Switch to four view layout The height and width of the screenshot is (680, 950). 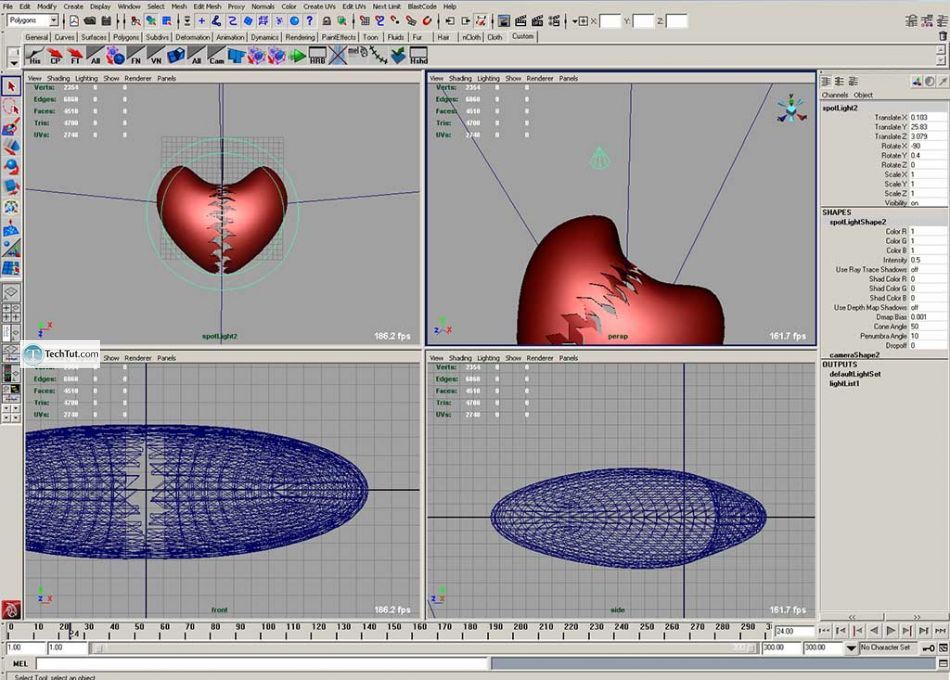[x=11, y=313]
